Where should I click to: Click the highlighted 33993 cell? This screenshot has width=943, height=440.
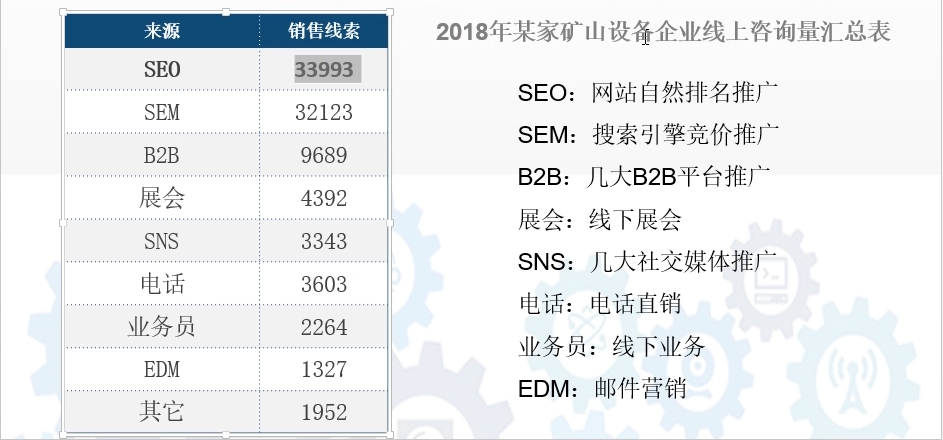(327, 69)
